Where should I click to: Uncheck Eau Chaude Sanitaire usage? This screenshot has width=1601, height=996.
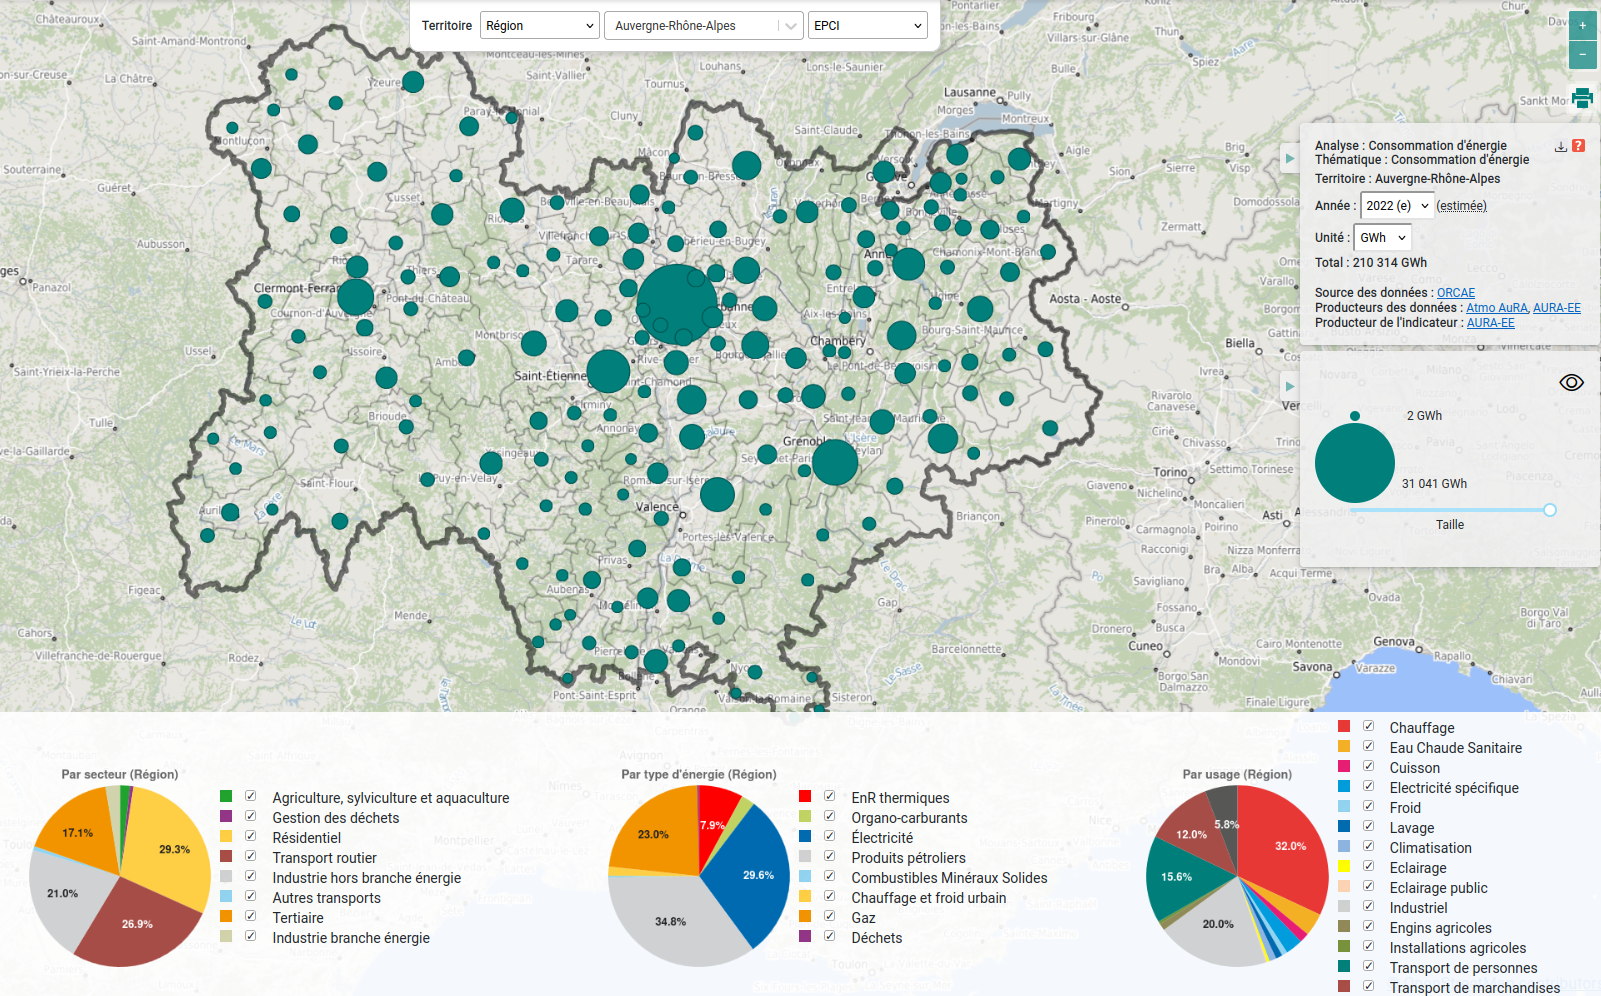[x=1368, y=746]
